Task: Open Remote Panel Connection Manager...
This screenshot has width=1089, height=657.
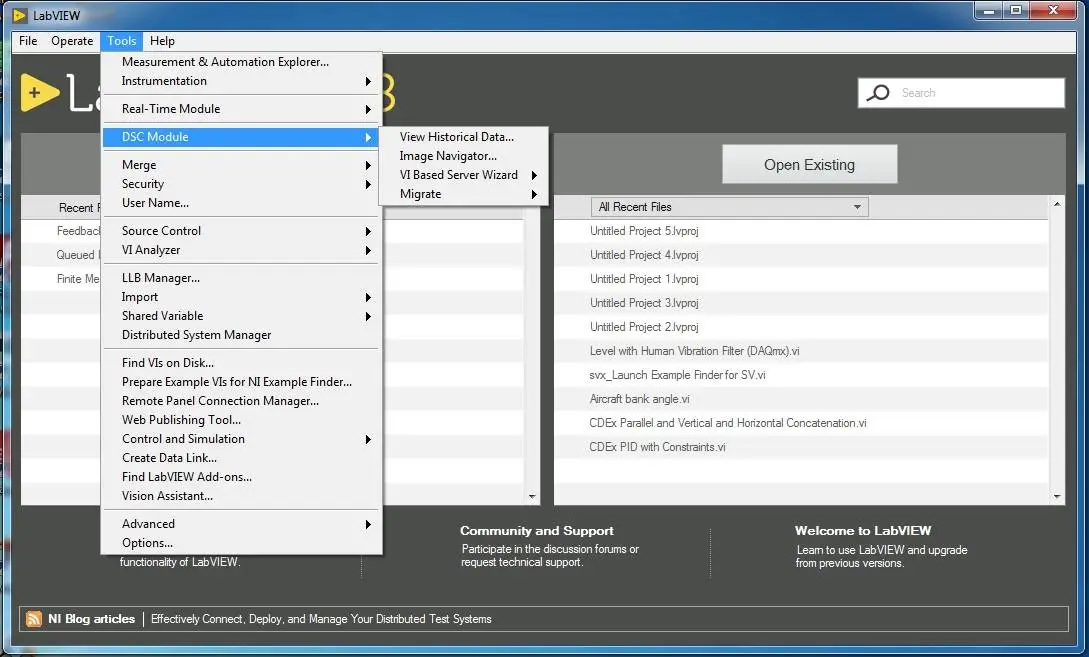Action: tap(241, 401)
